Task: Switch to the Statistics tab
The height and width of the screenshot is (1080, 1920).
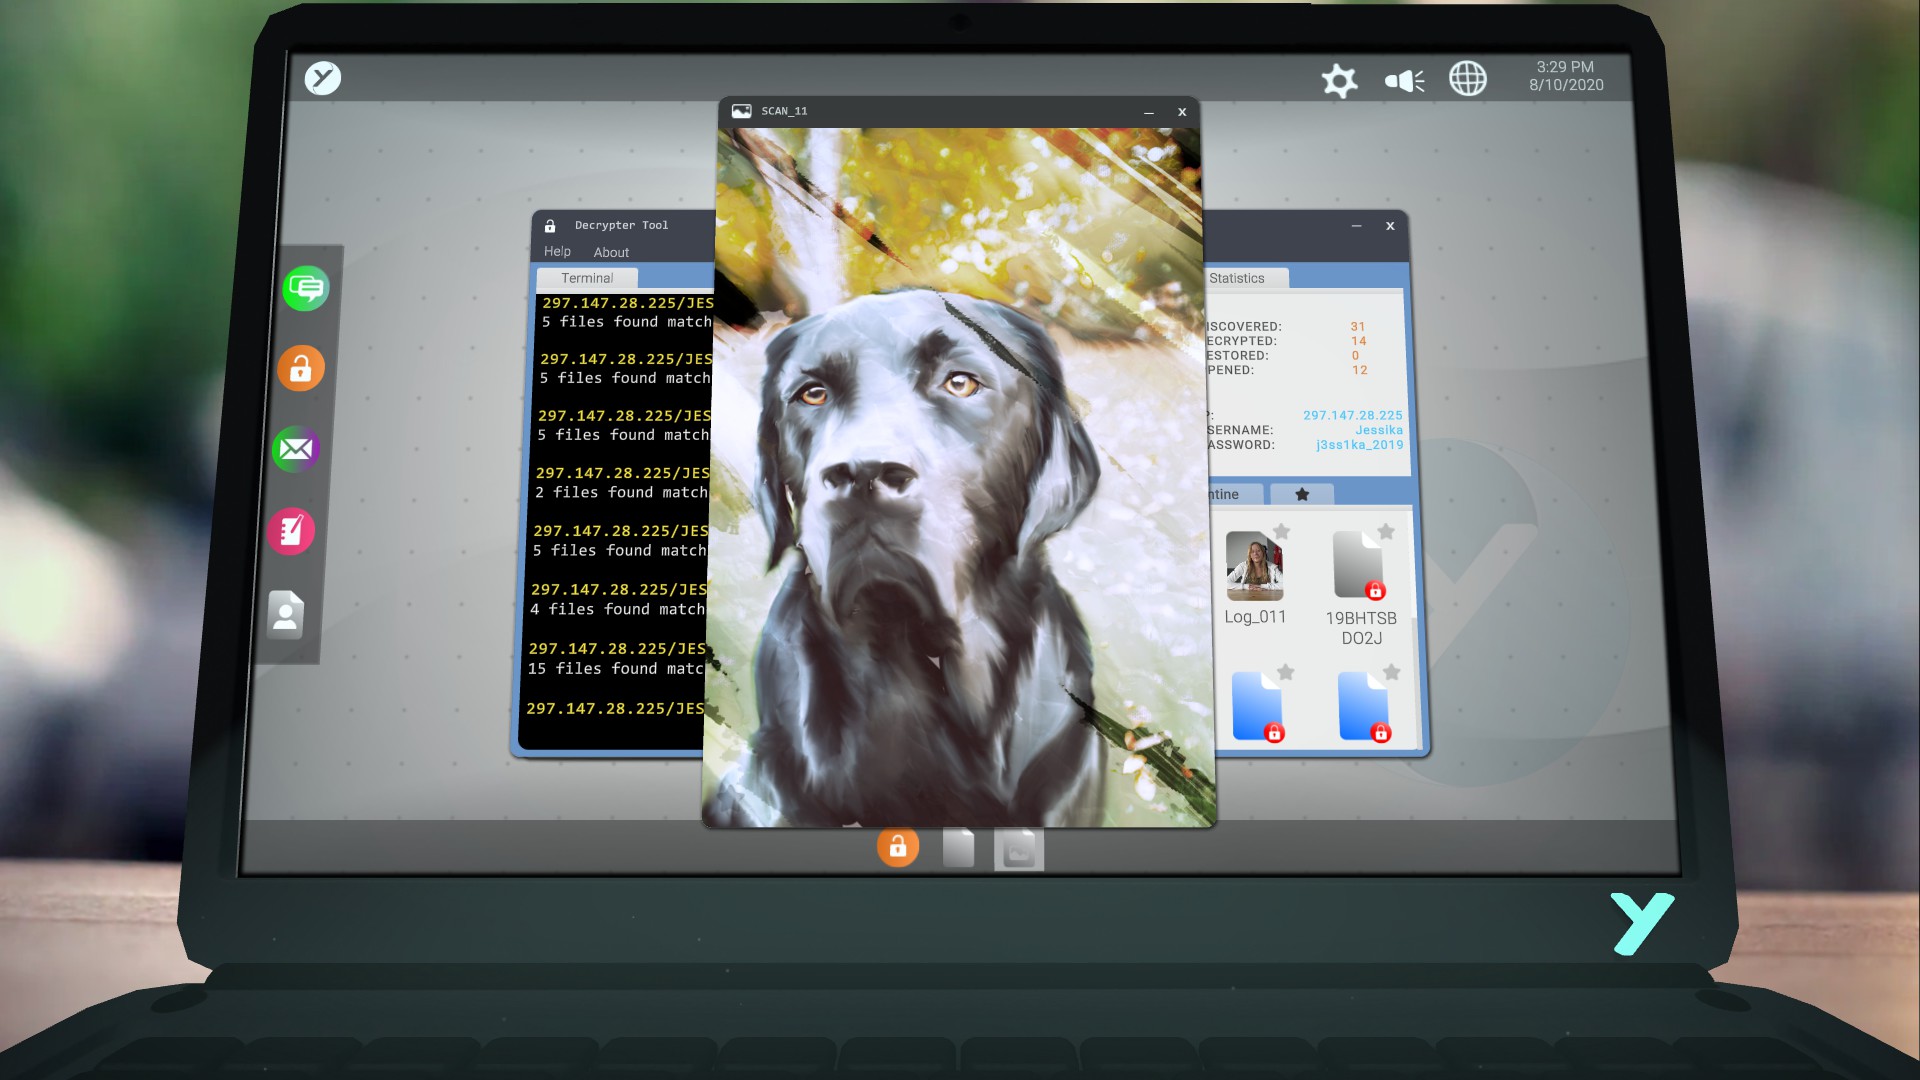Action: pos(1237,278)
